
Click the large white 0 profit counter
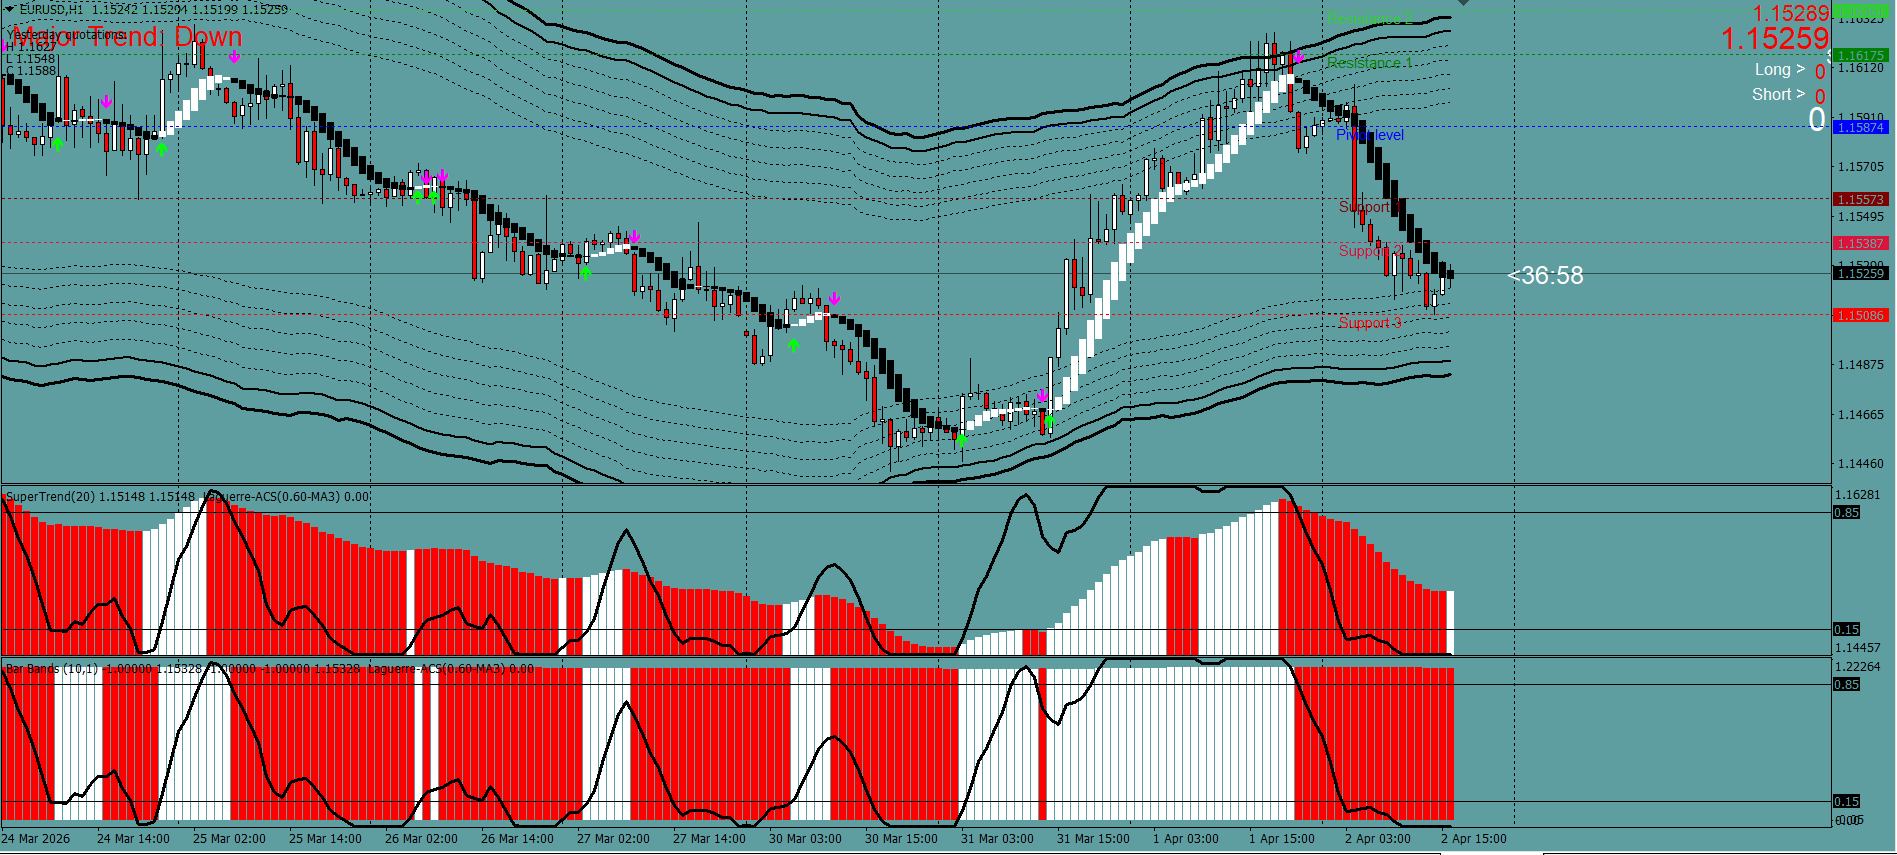pos(1817,120)
